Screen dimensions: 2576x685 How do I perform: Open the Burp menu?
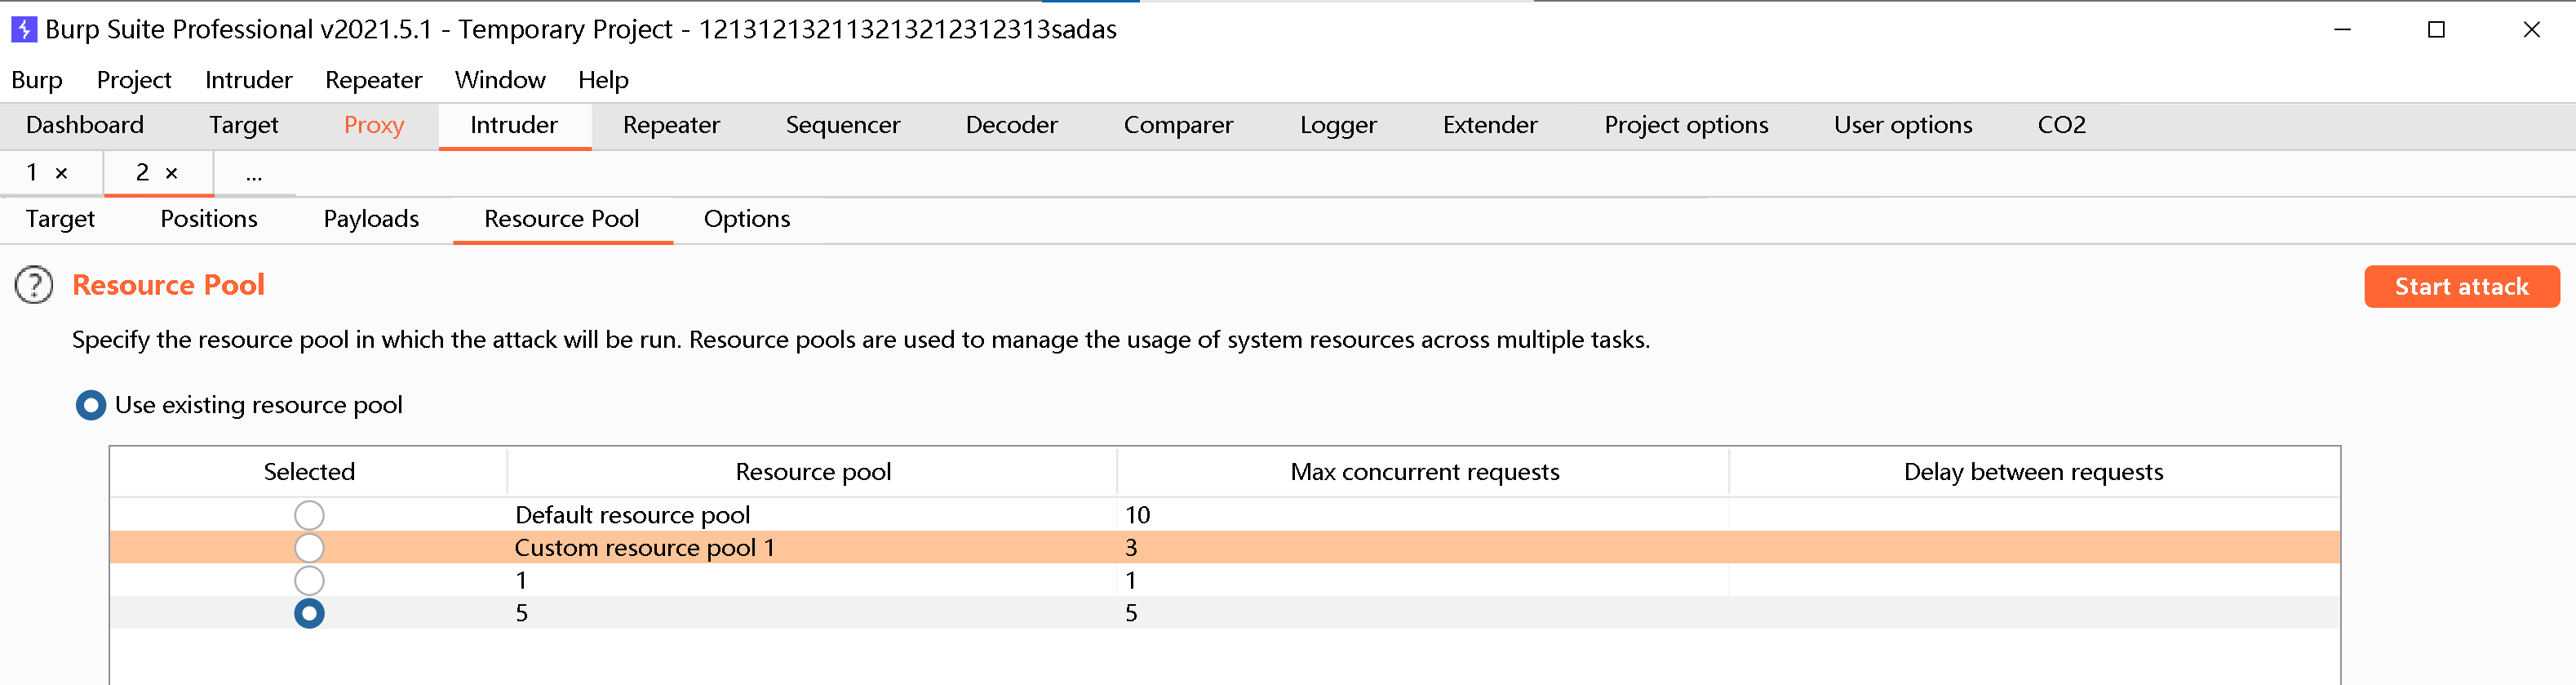click(37, 80)
